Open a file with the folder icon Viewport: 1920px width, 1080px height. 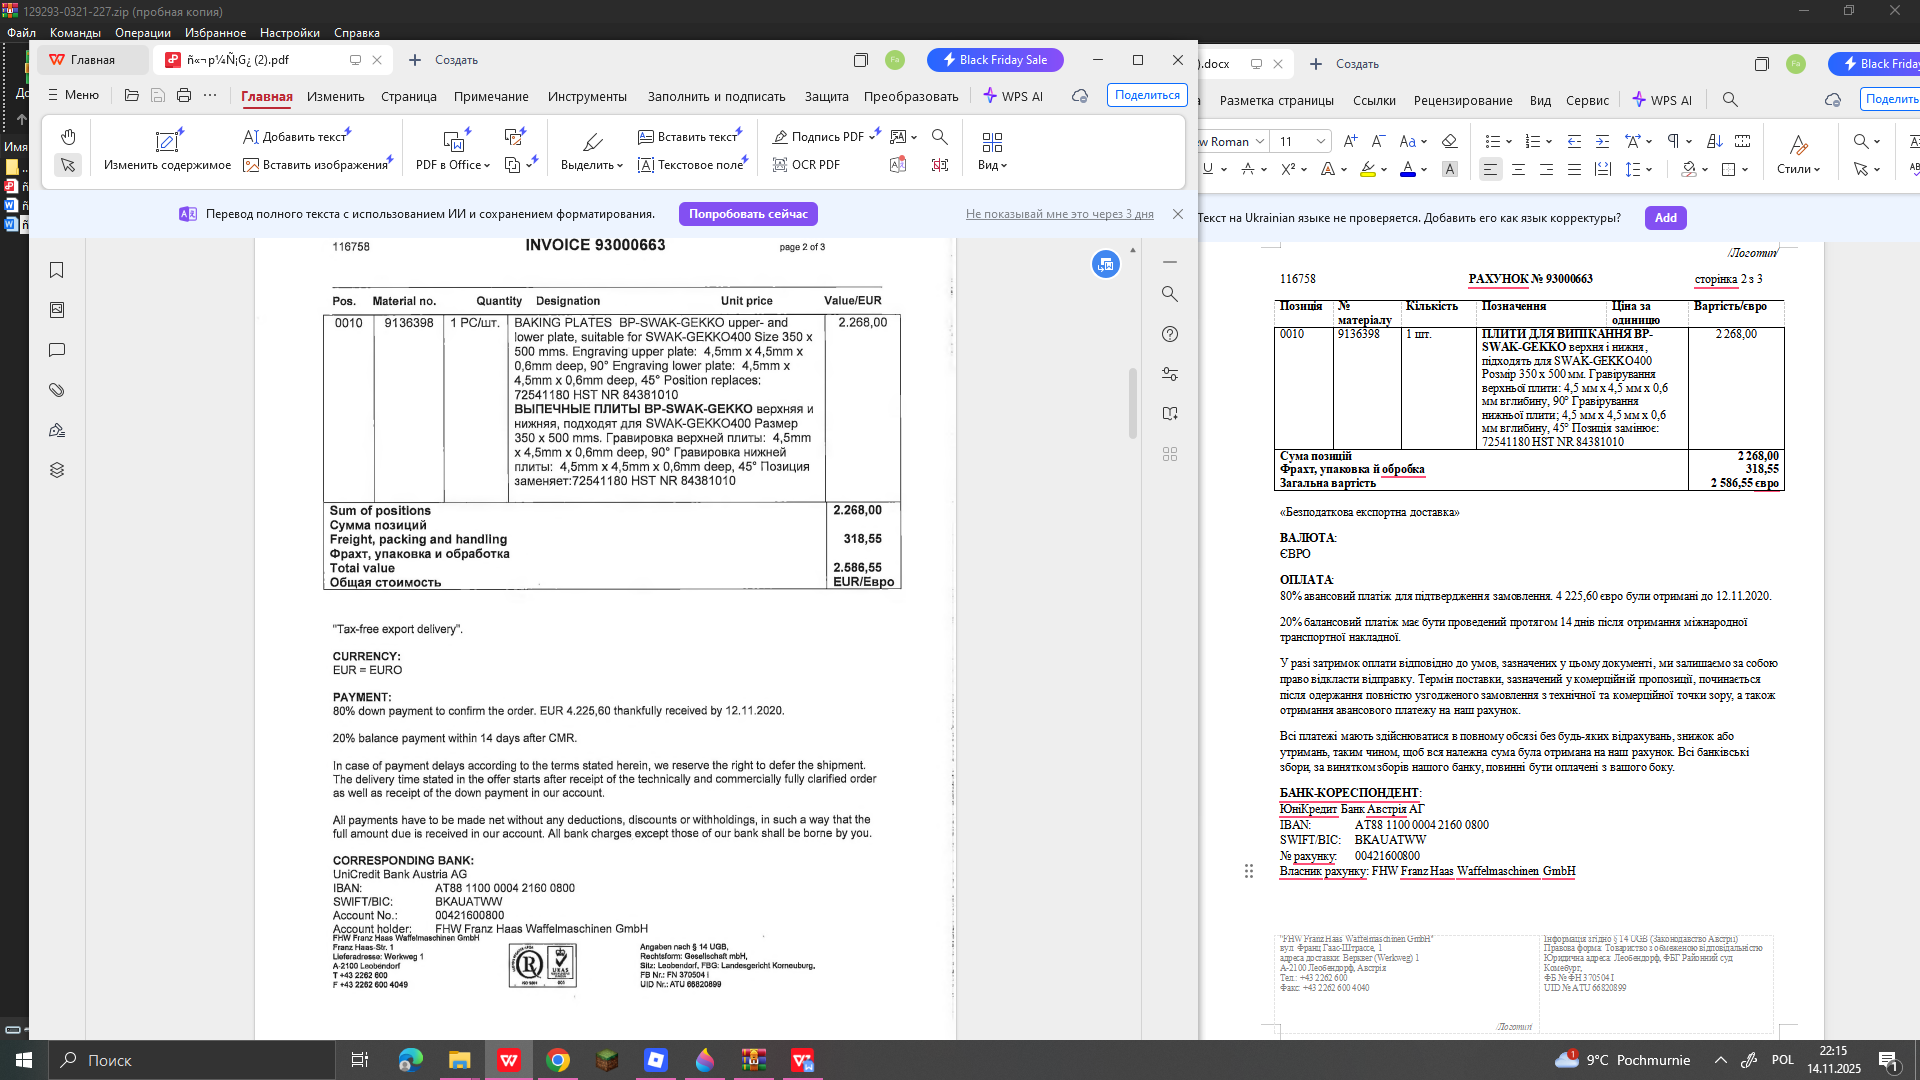(x=132, y=95)
